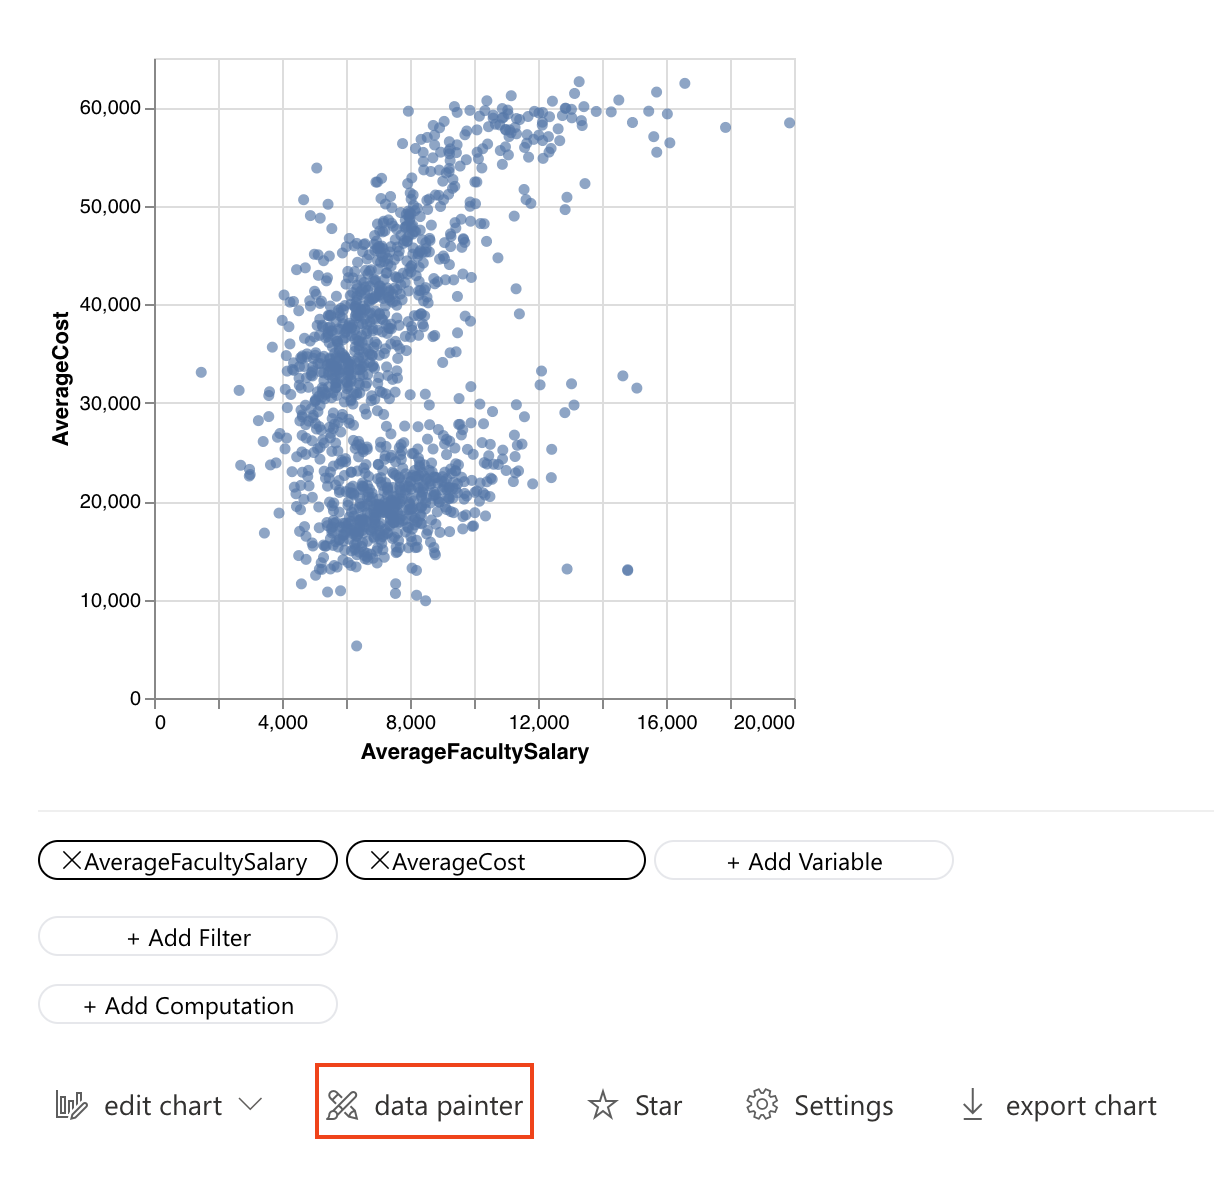Click the data painter brush icon
The width and height of the screenshot is (1214, 1178).
pos(342,1105)
